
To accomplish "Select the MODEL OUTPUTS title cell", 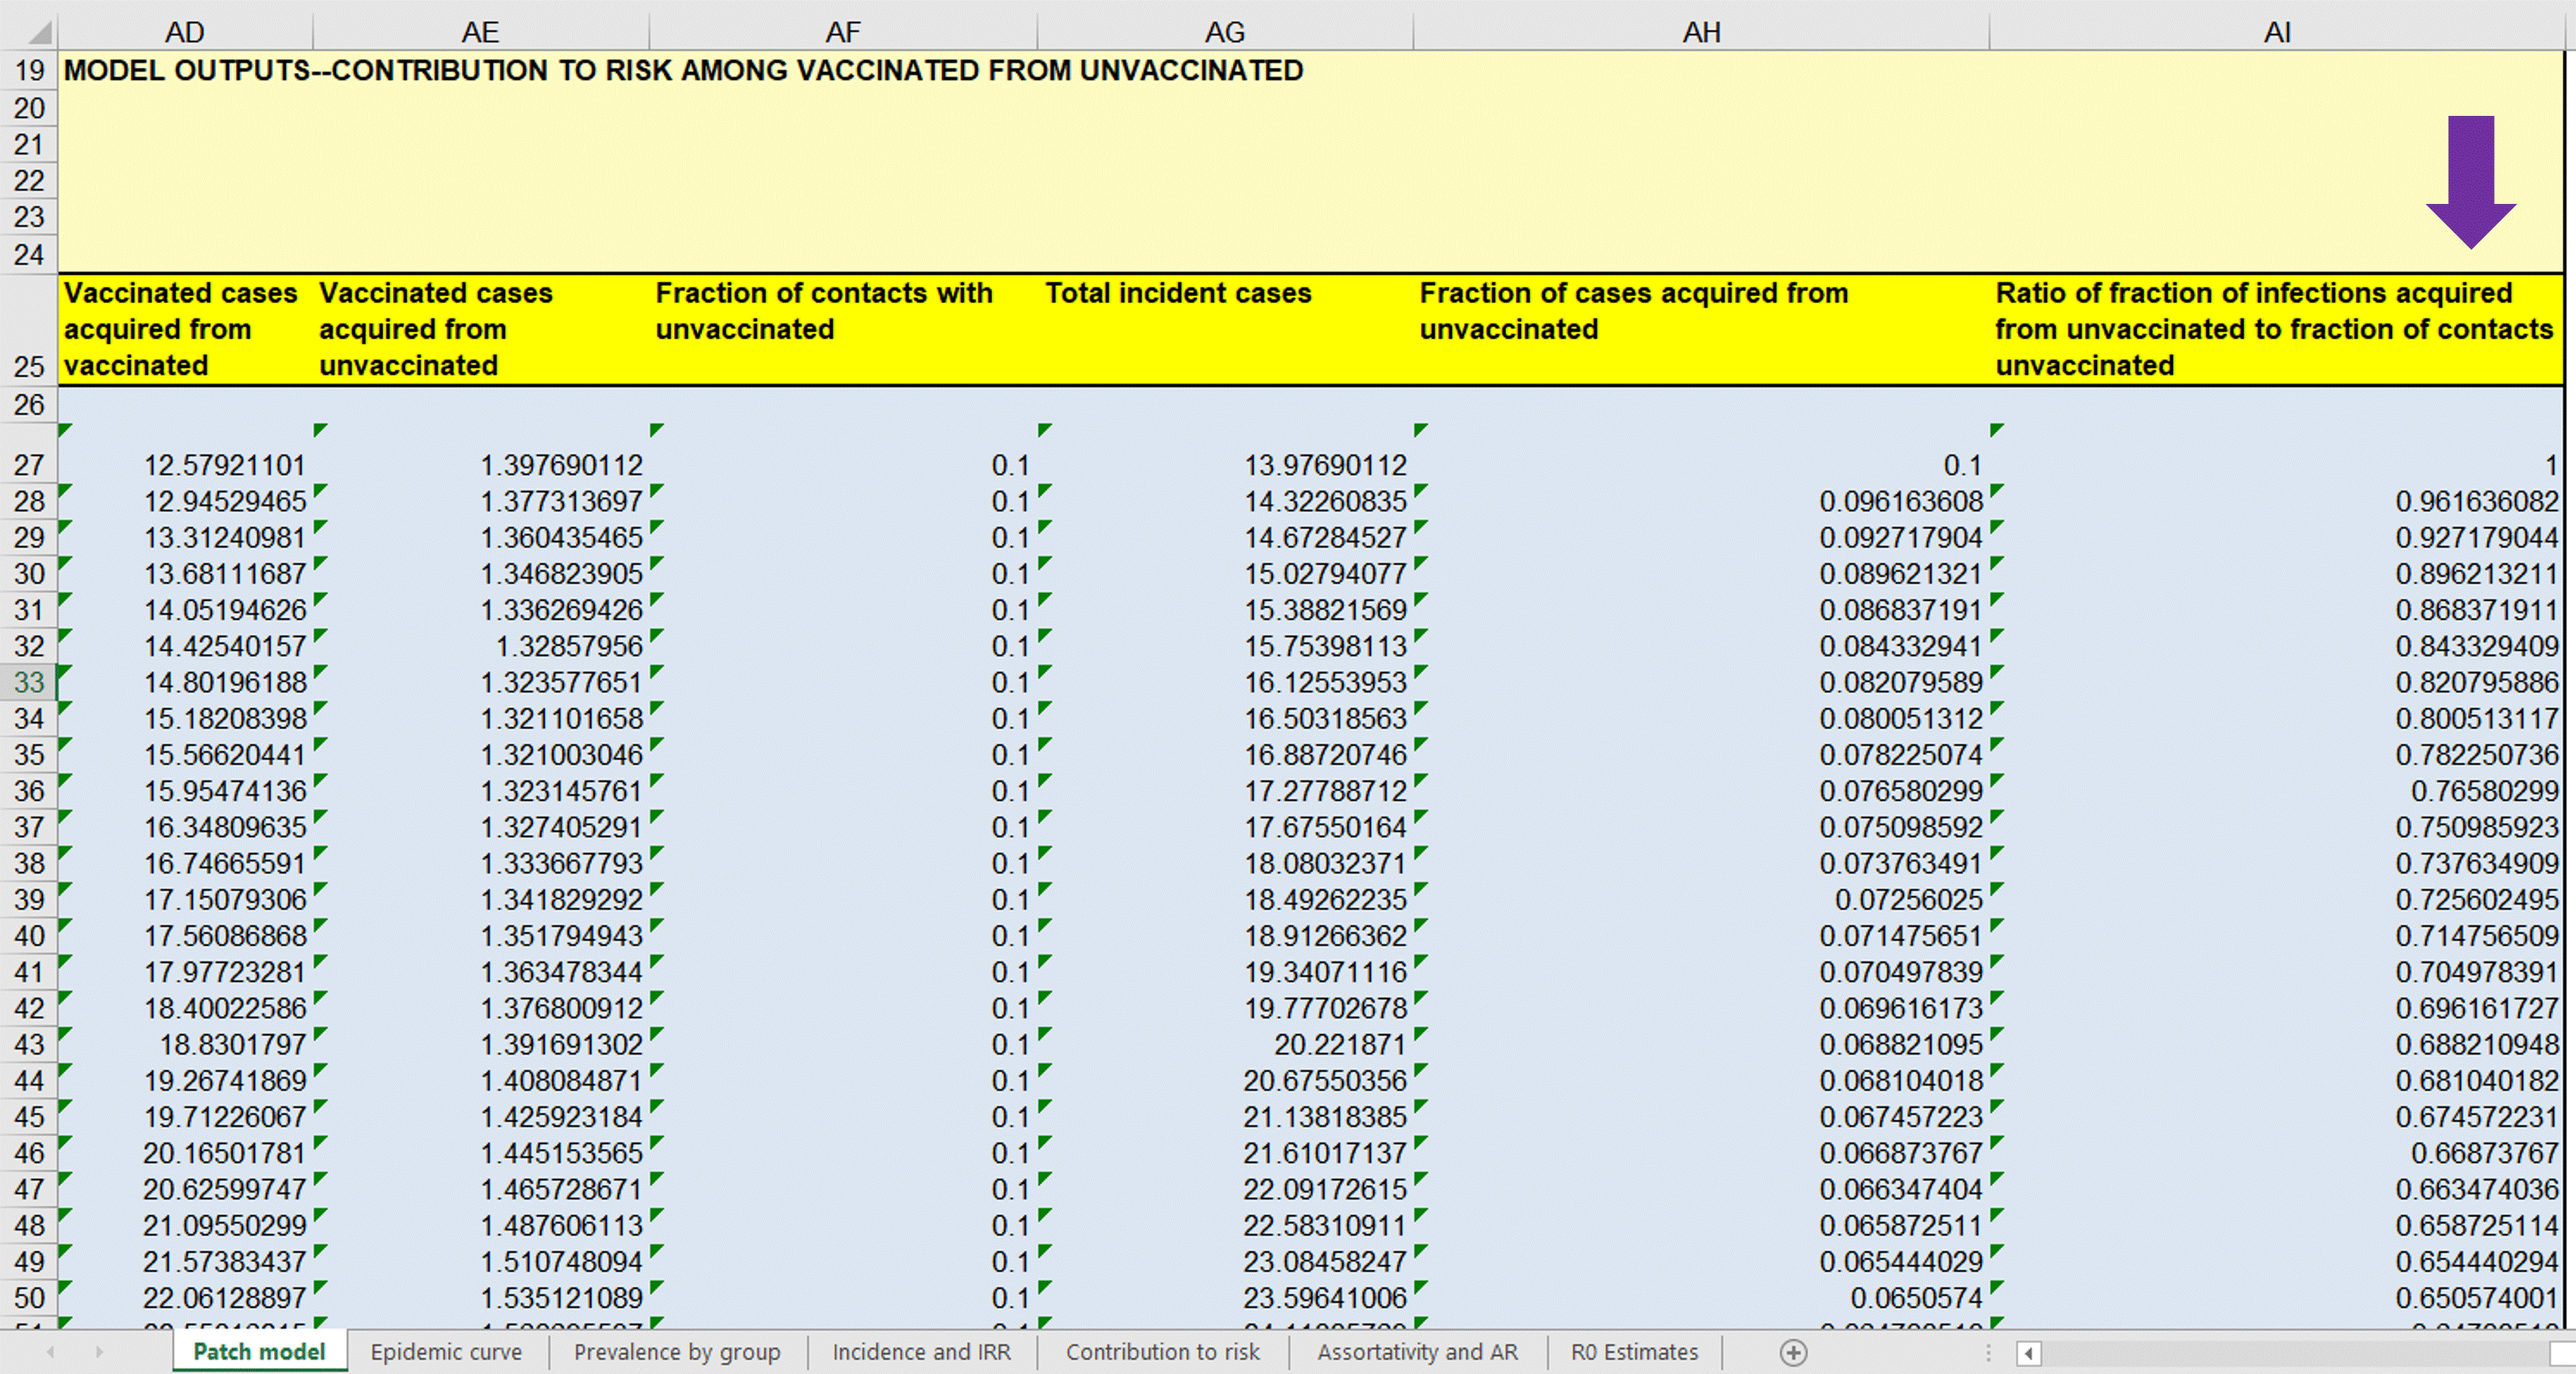I will (185, 71).
